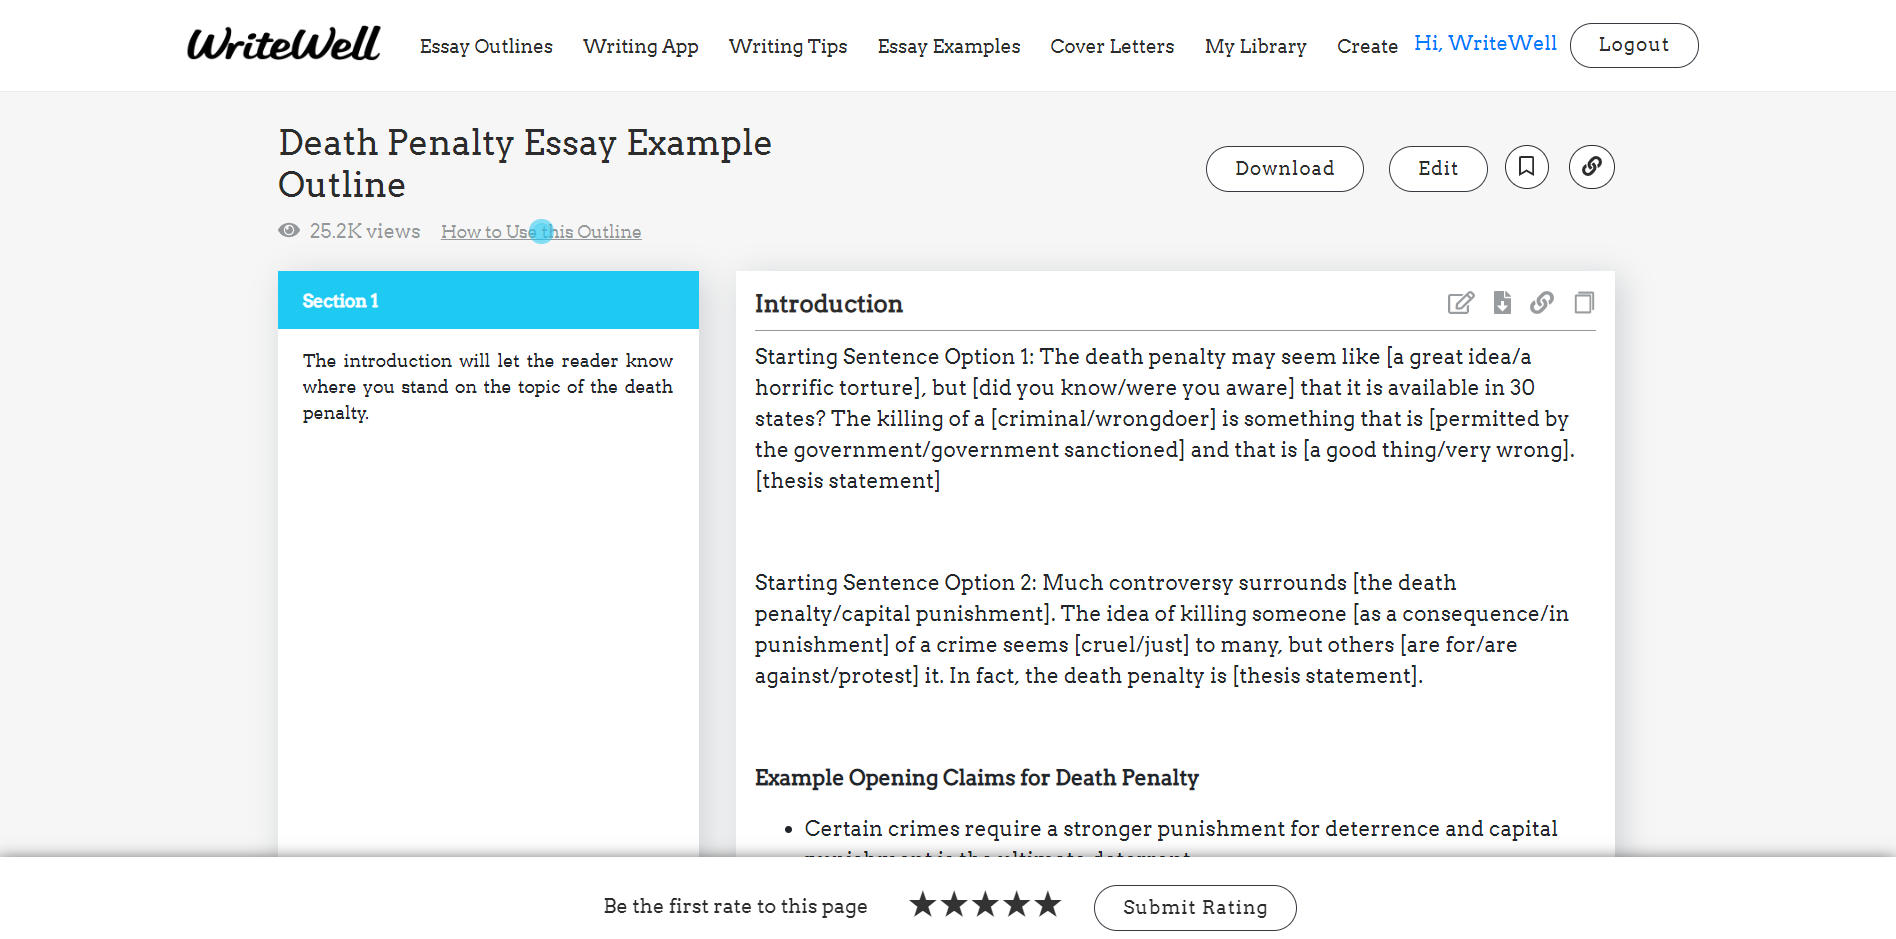1896x939 pixels.
Task: Click the bookmark icon beside Edit
Action: tap(1526, 167)
